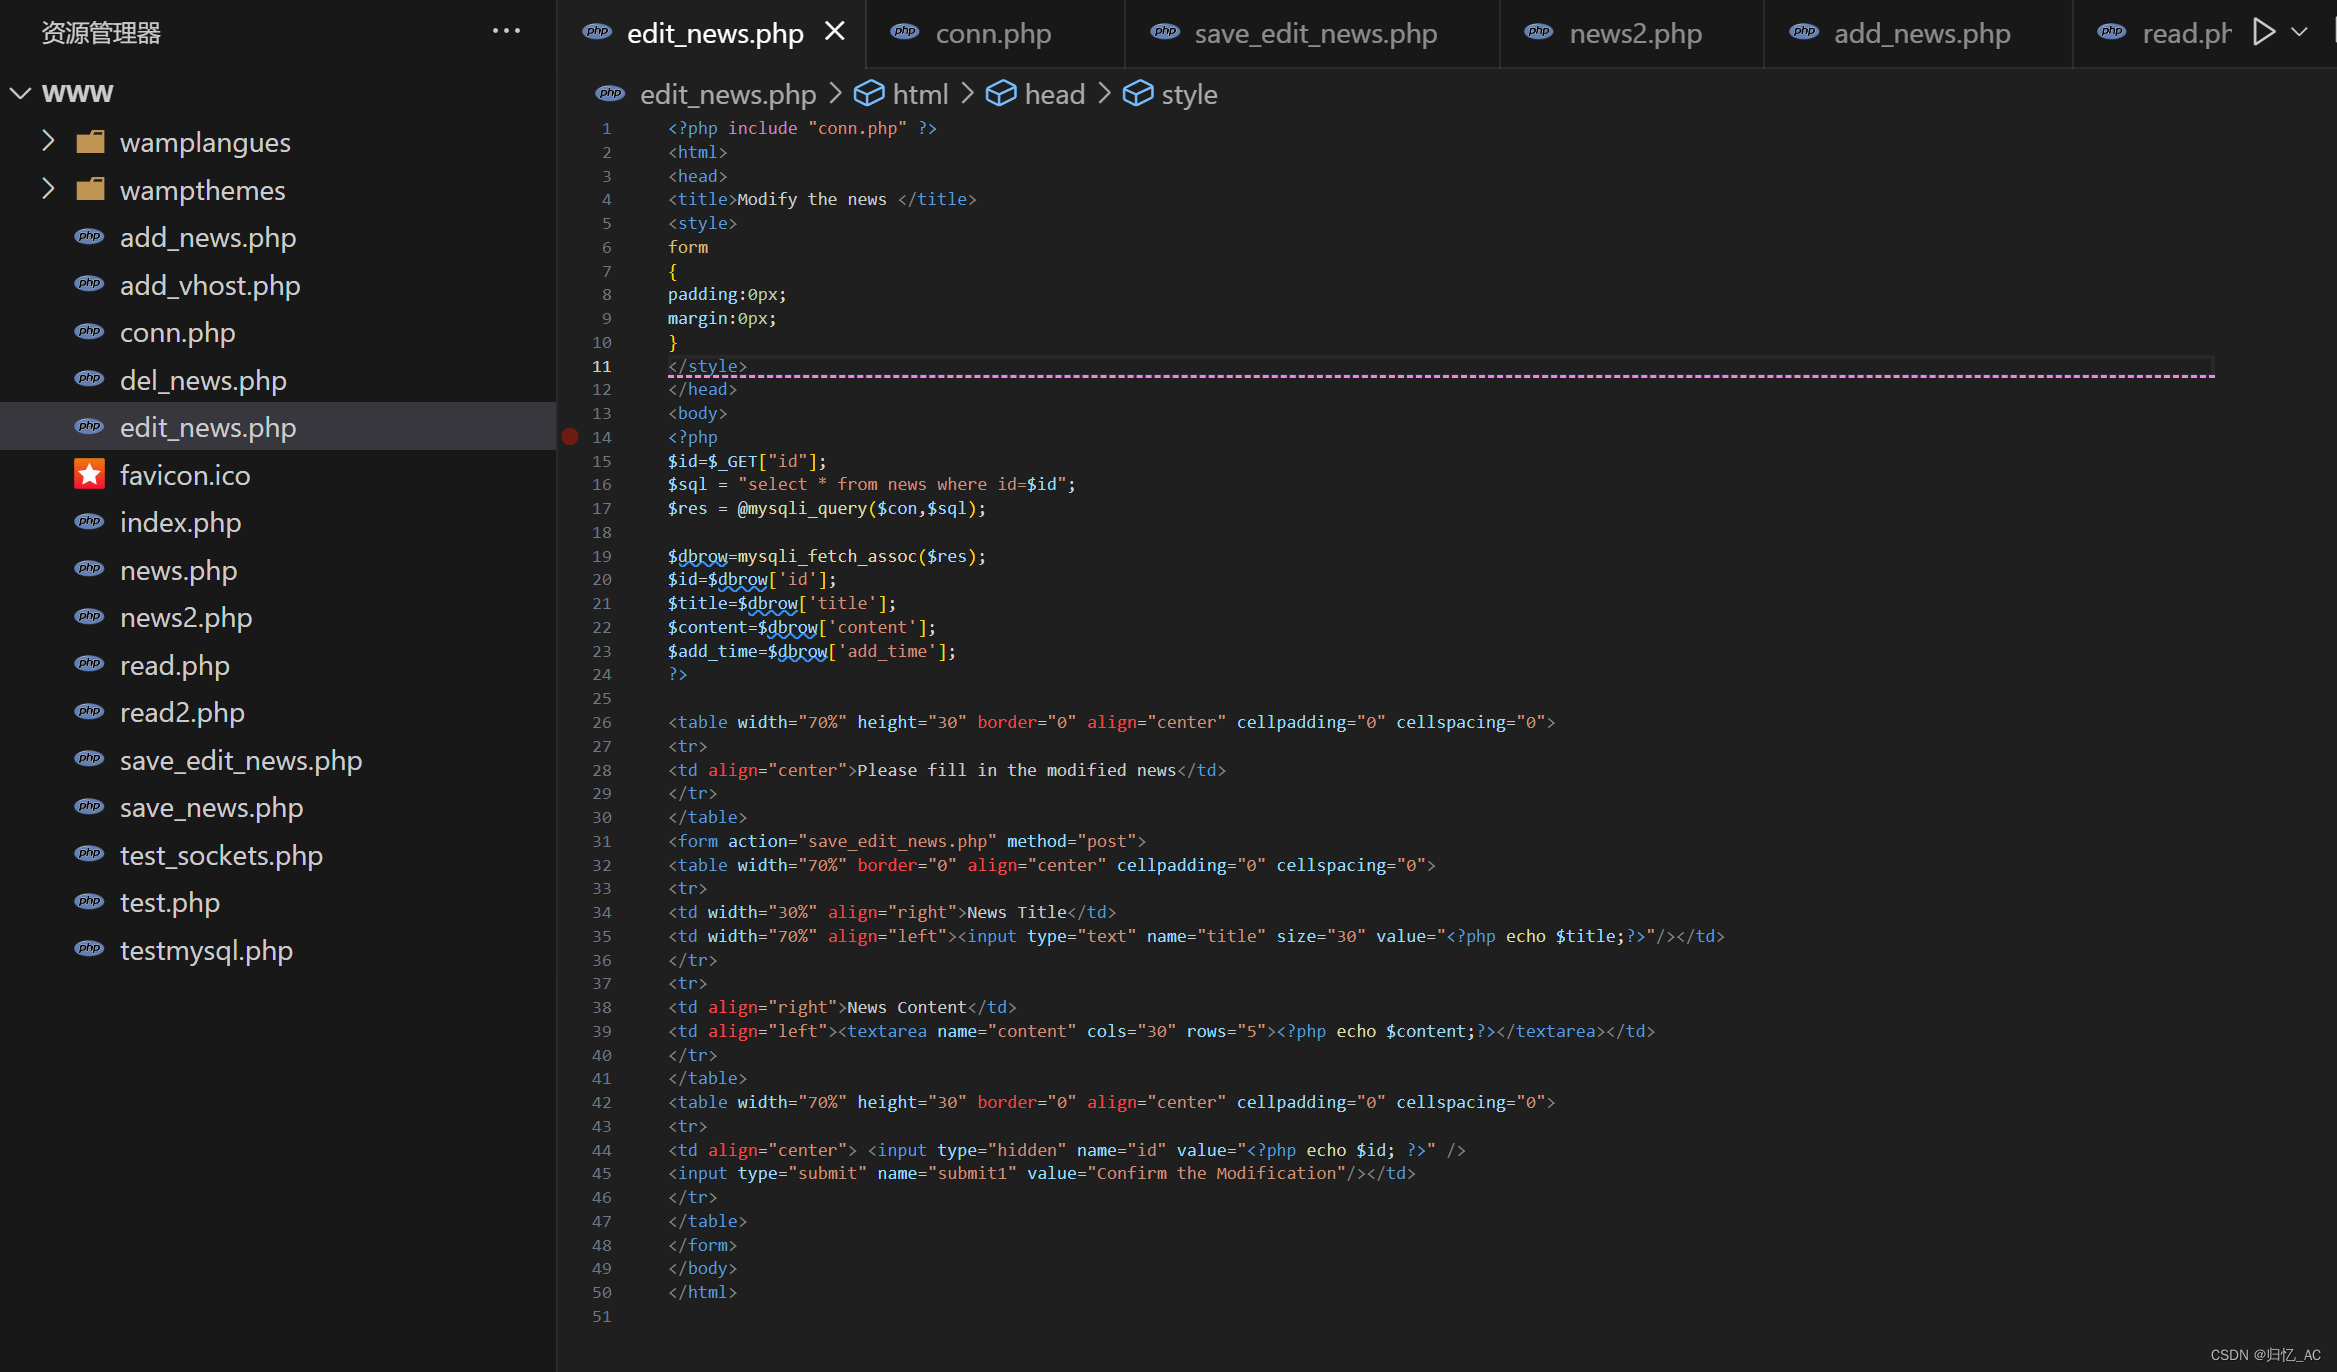Select the style breadcrumb item

[x=1188, y=95]
